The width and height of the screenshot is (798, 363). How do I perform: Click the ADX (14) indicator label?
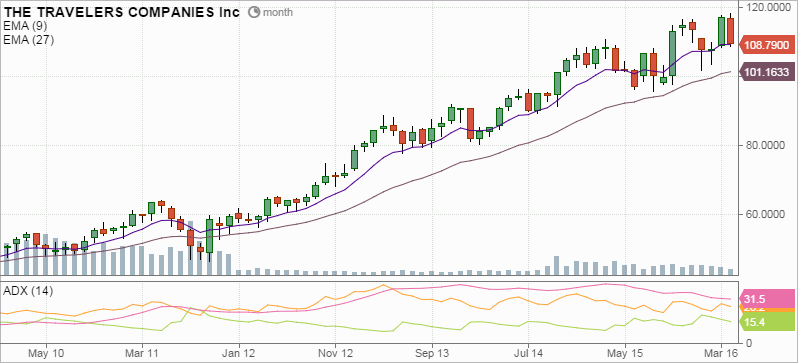click(x=28, y=291)
